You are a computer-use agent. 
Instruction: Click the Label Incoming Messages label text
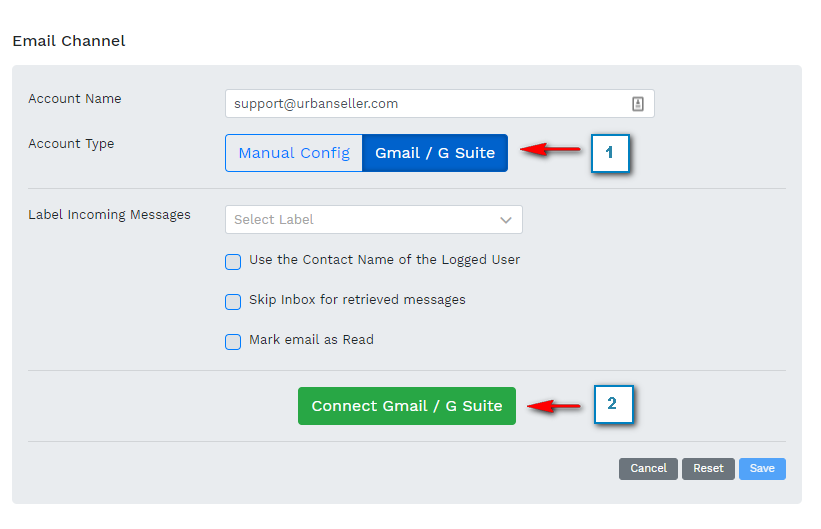tap(109, 215)
